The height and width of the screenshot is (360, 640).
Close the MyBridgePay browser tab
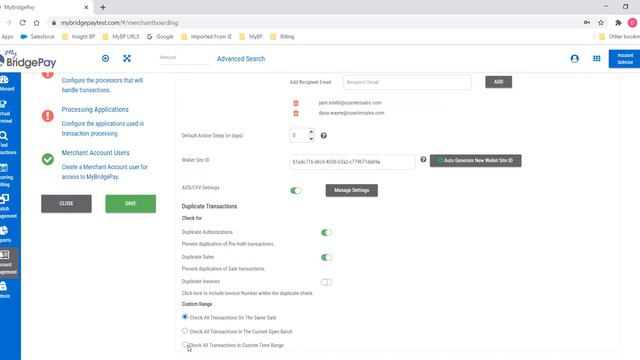click(86, 7)
